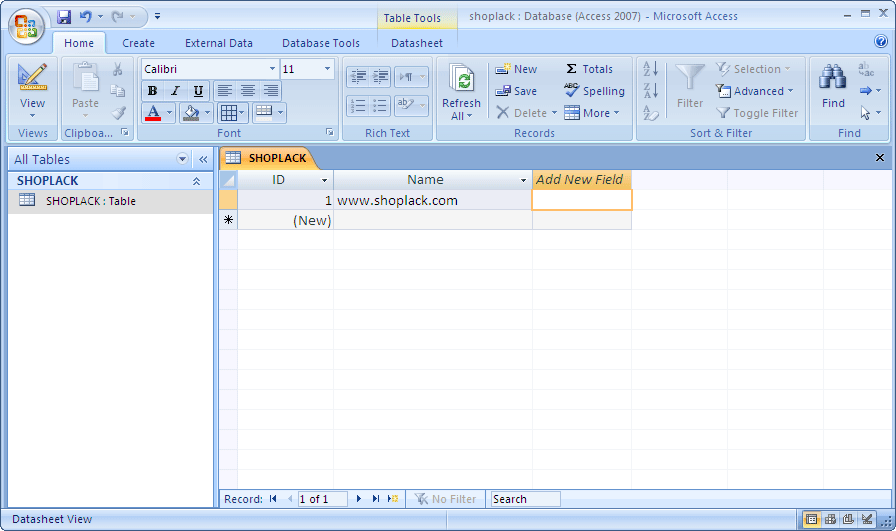Collapse the SHOPLACK group
The image size is (896, 531).
pos(196,181)
